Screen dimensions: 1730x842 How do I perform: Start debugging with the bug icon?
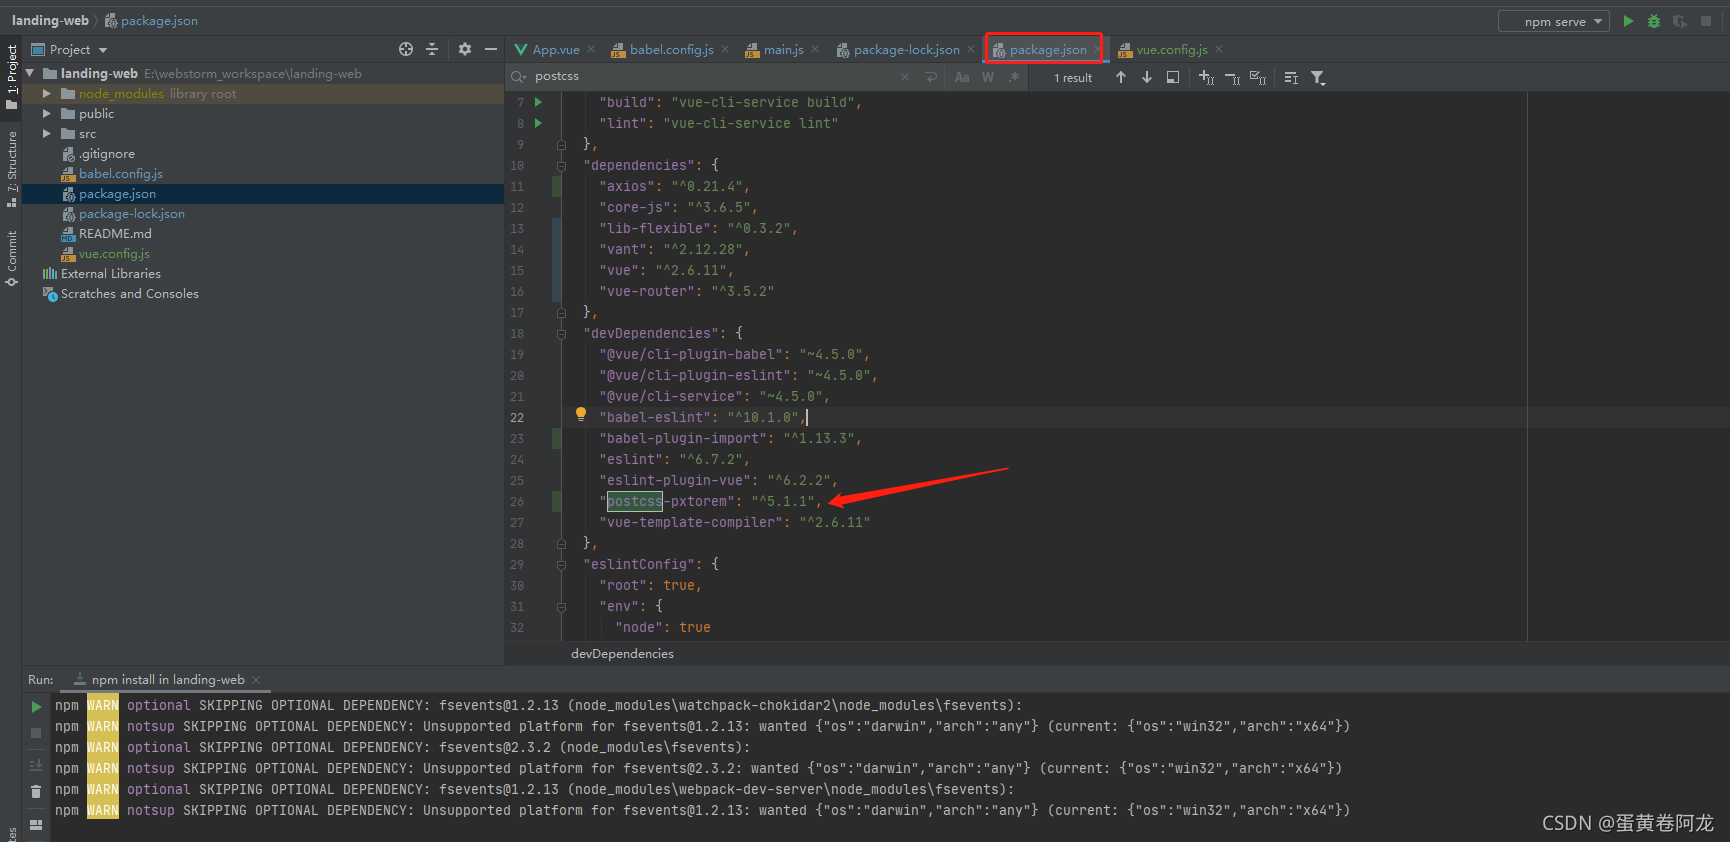point(1654,21)
